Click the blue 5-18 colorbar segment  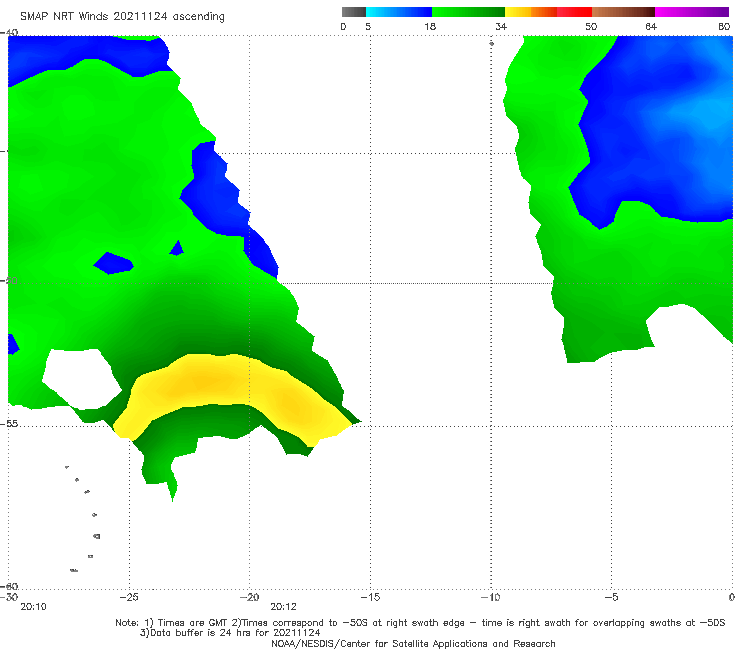399,12
